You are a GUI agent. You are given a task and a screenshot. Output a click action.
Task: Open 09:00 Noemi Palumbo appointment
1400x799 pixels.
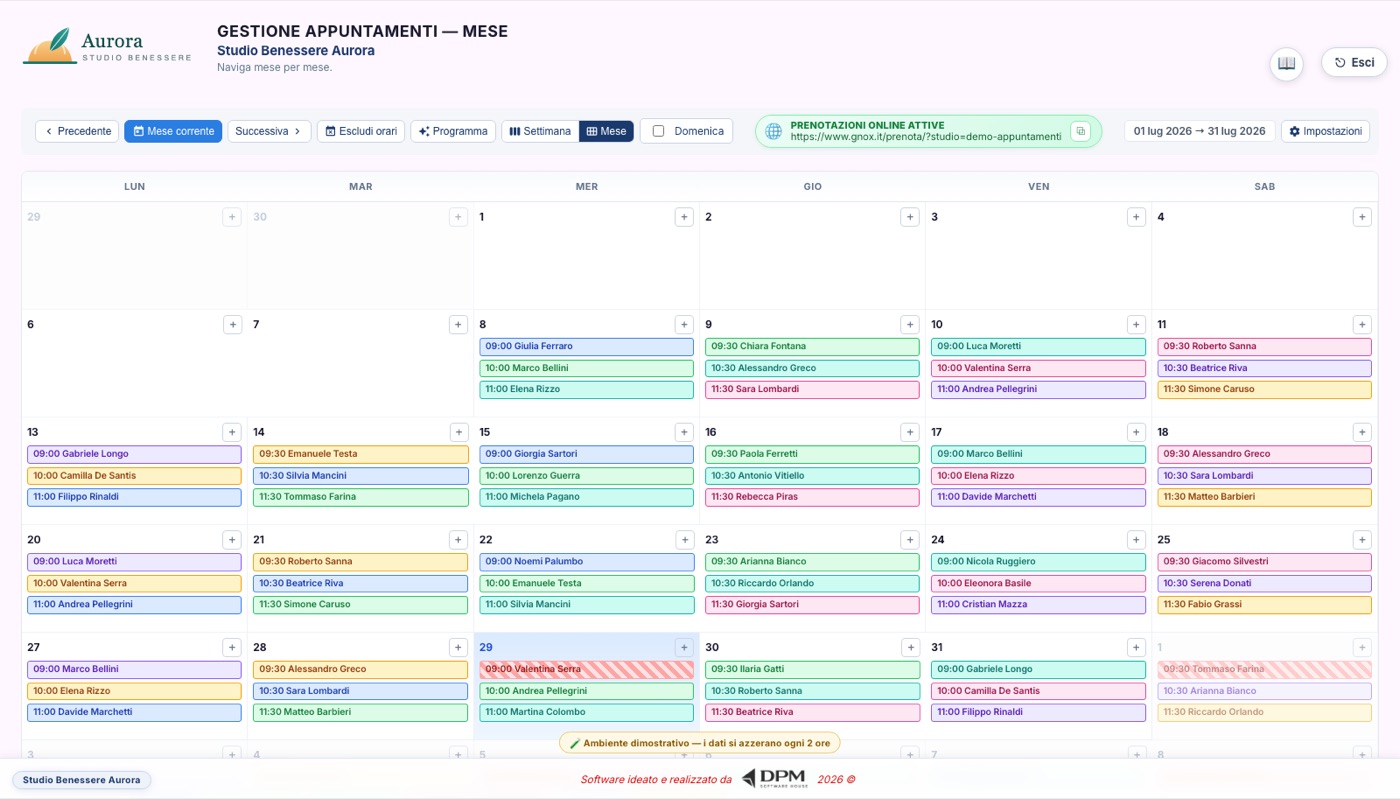(586, 562)
